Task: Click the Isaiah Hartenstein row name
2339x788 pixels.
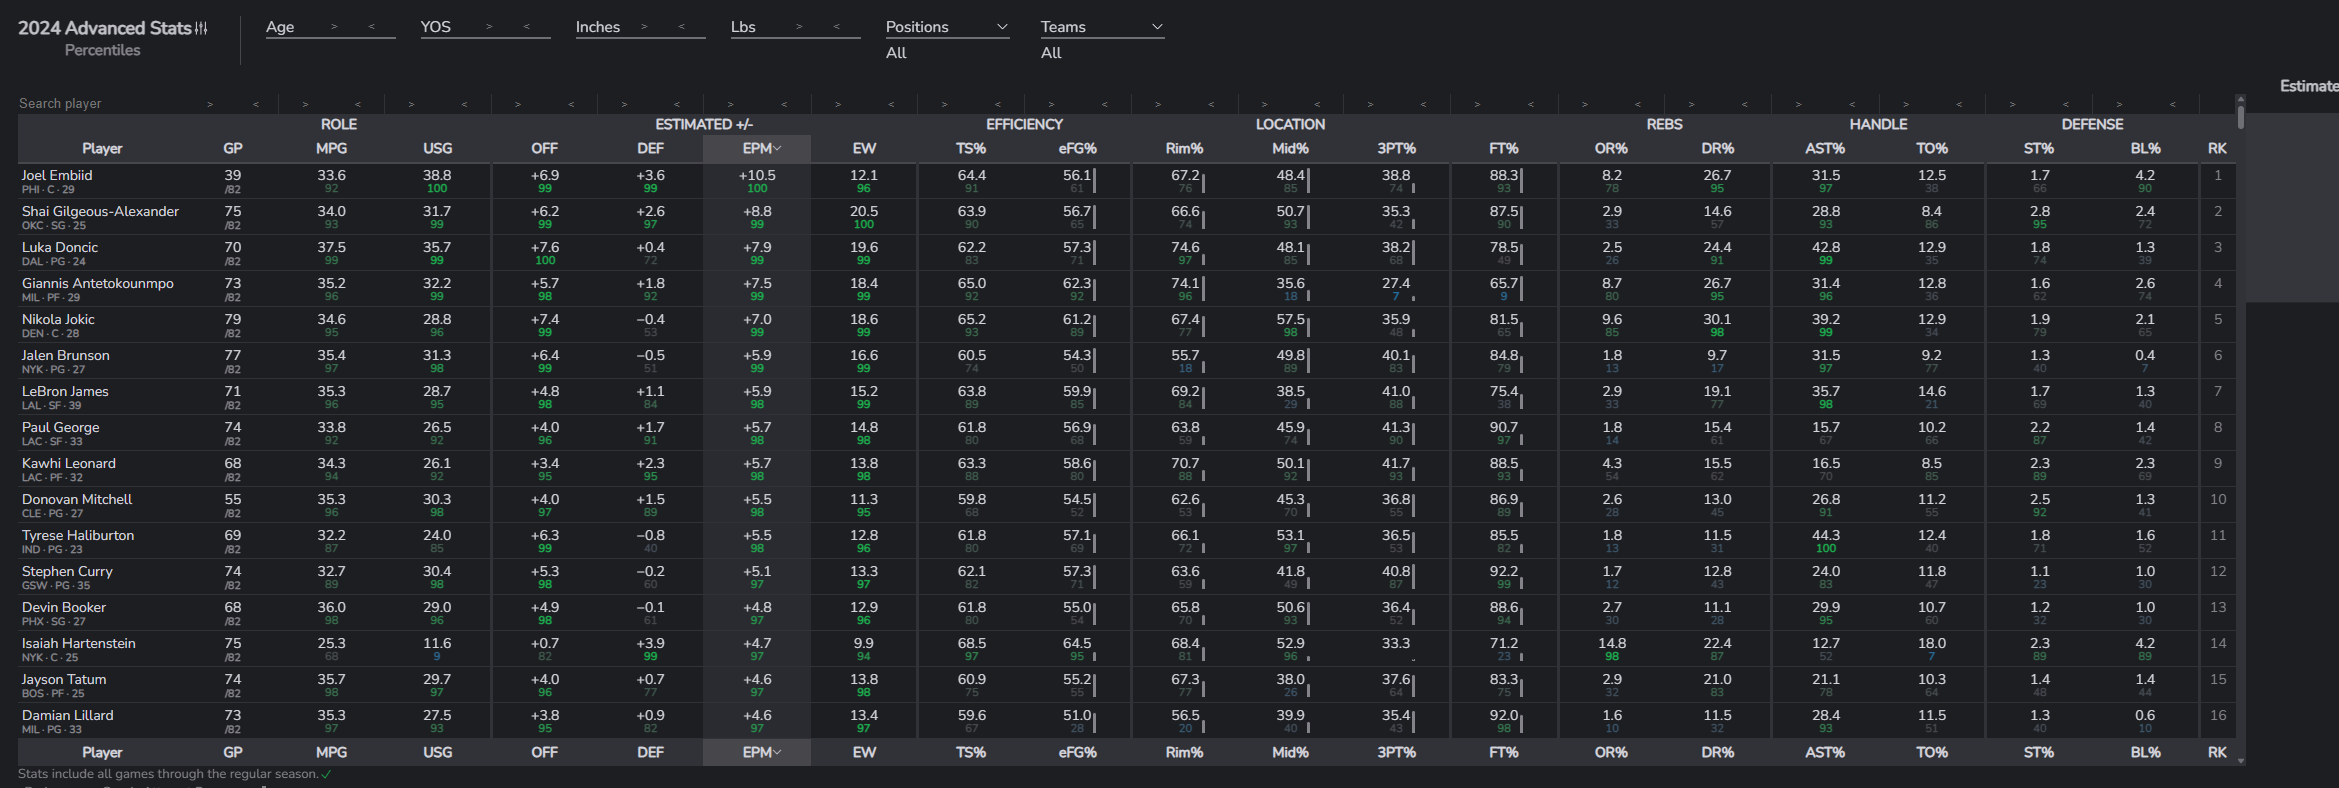Action: 78,643
